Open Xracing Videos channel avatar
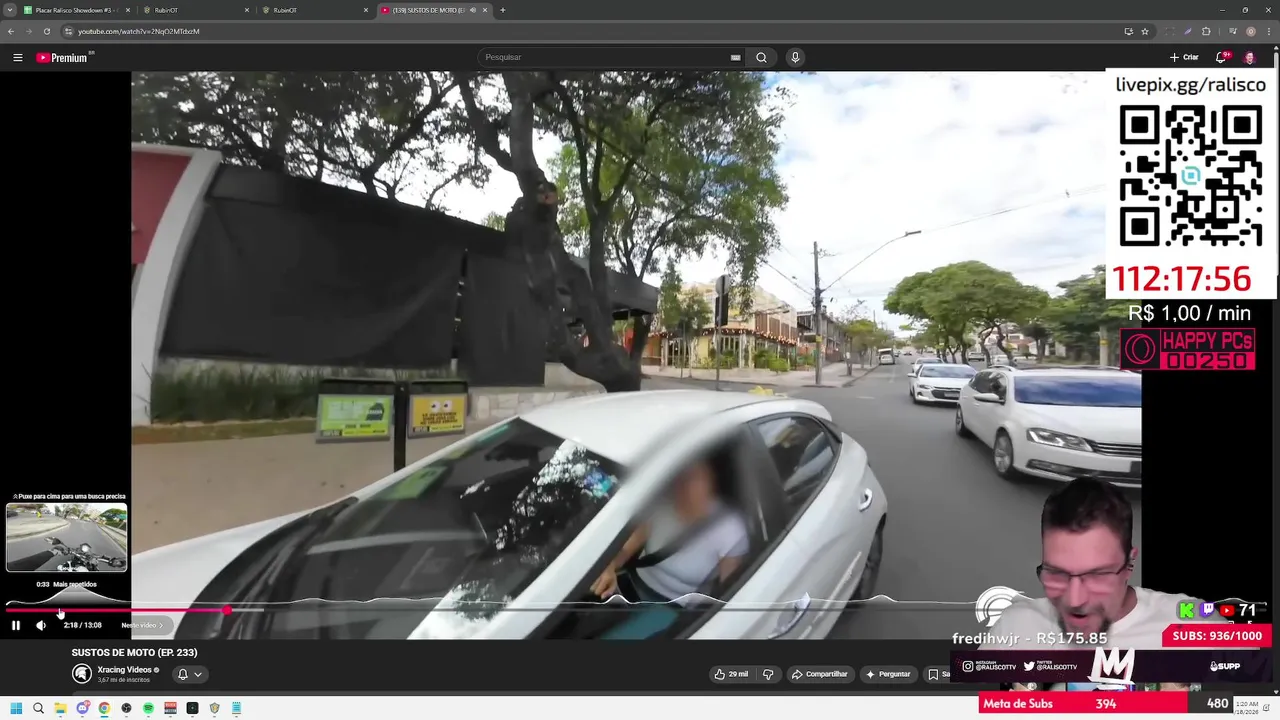1280x720 pixels. click(x=82, y=674)
